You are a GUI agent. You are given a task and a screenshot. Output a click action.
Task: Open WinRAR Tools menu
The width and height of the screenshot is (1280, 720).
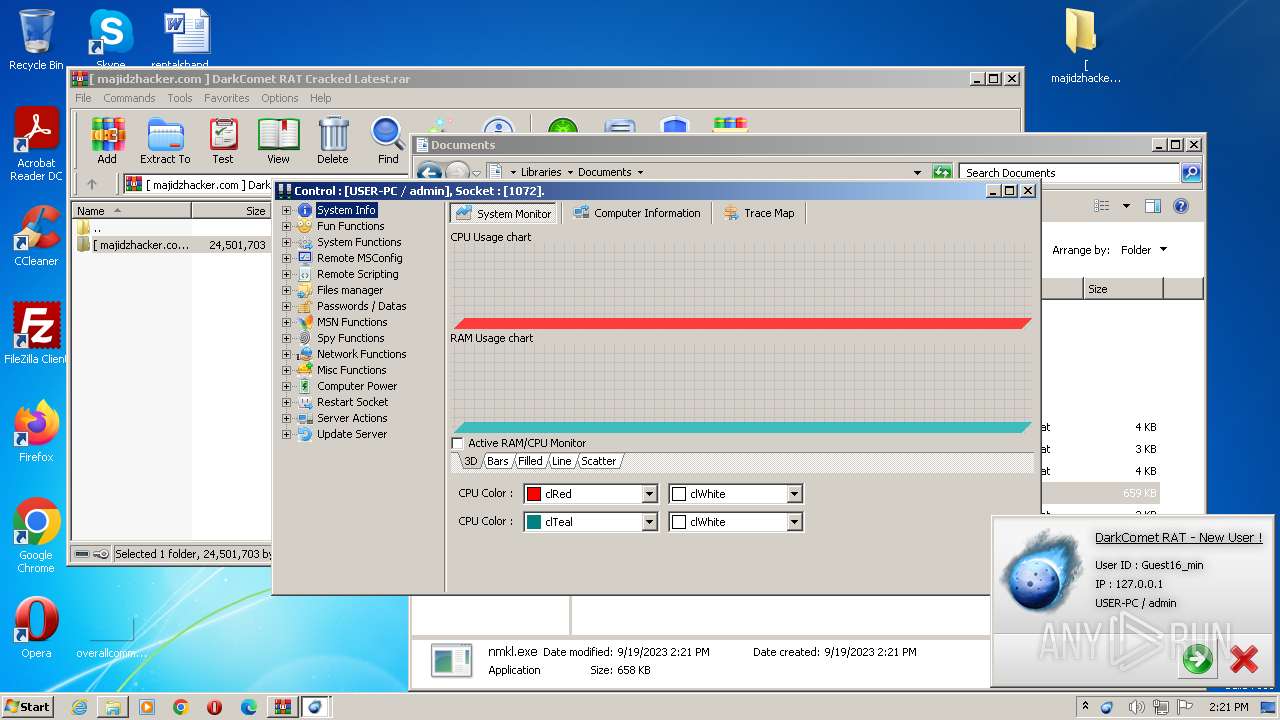(x=180, y=98)
